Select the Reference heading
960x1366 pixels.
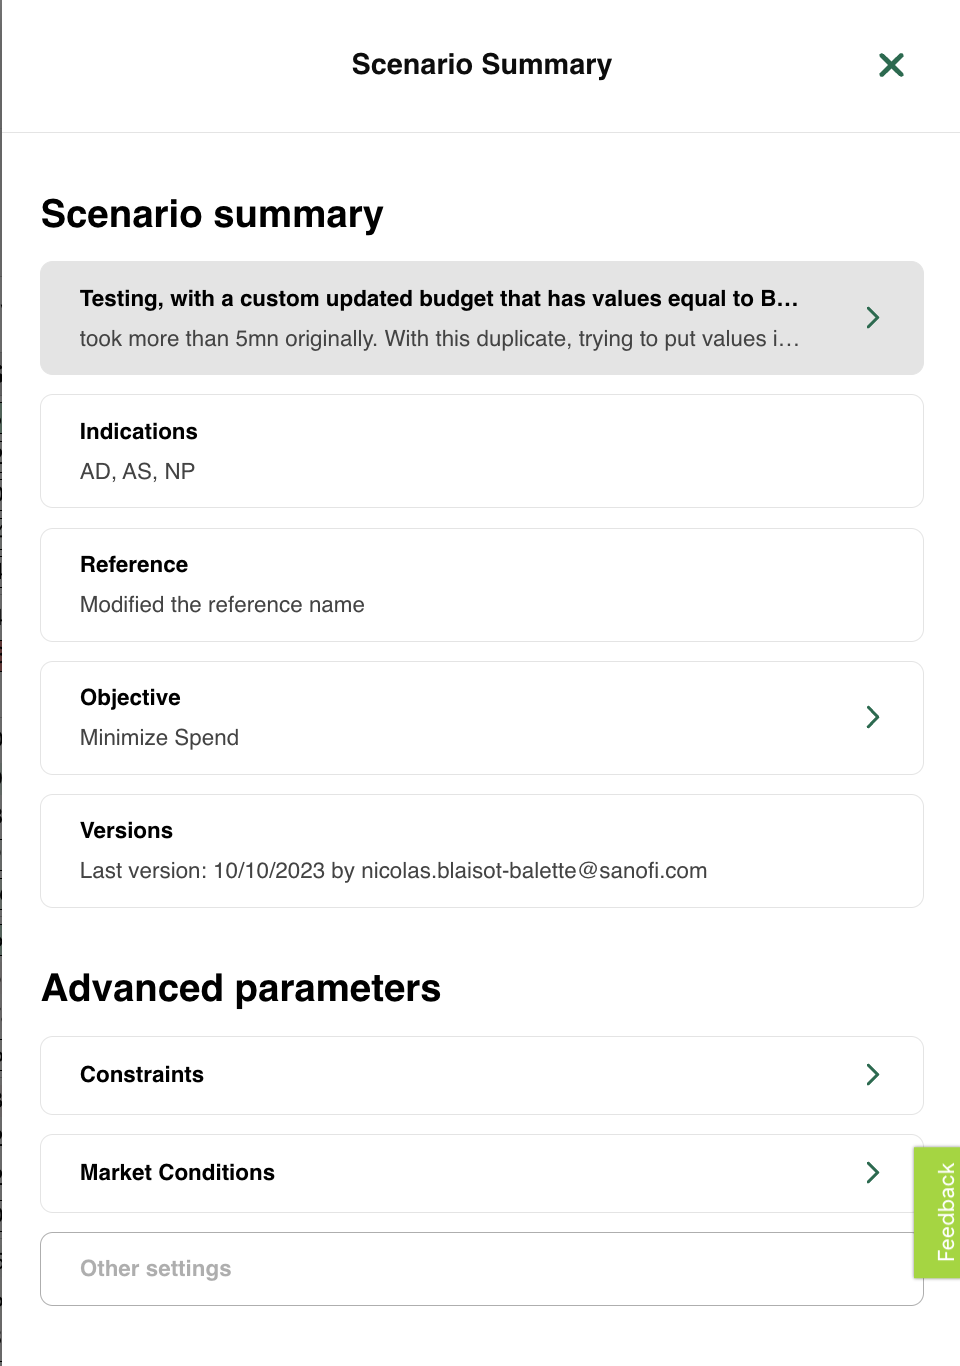[x=134, y=565]
